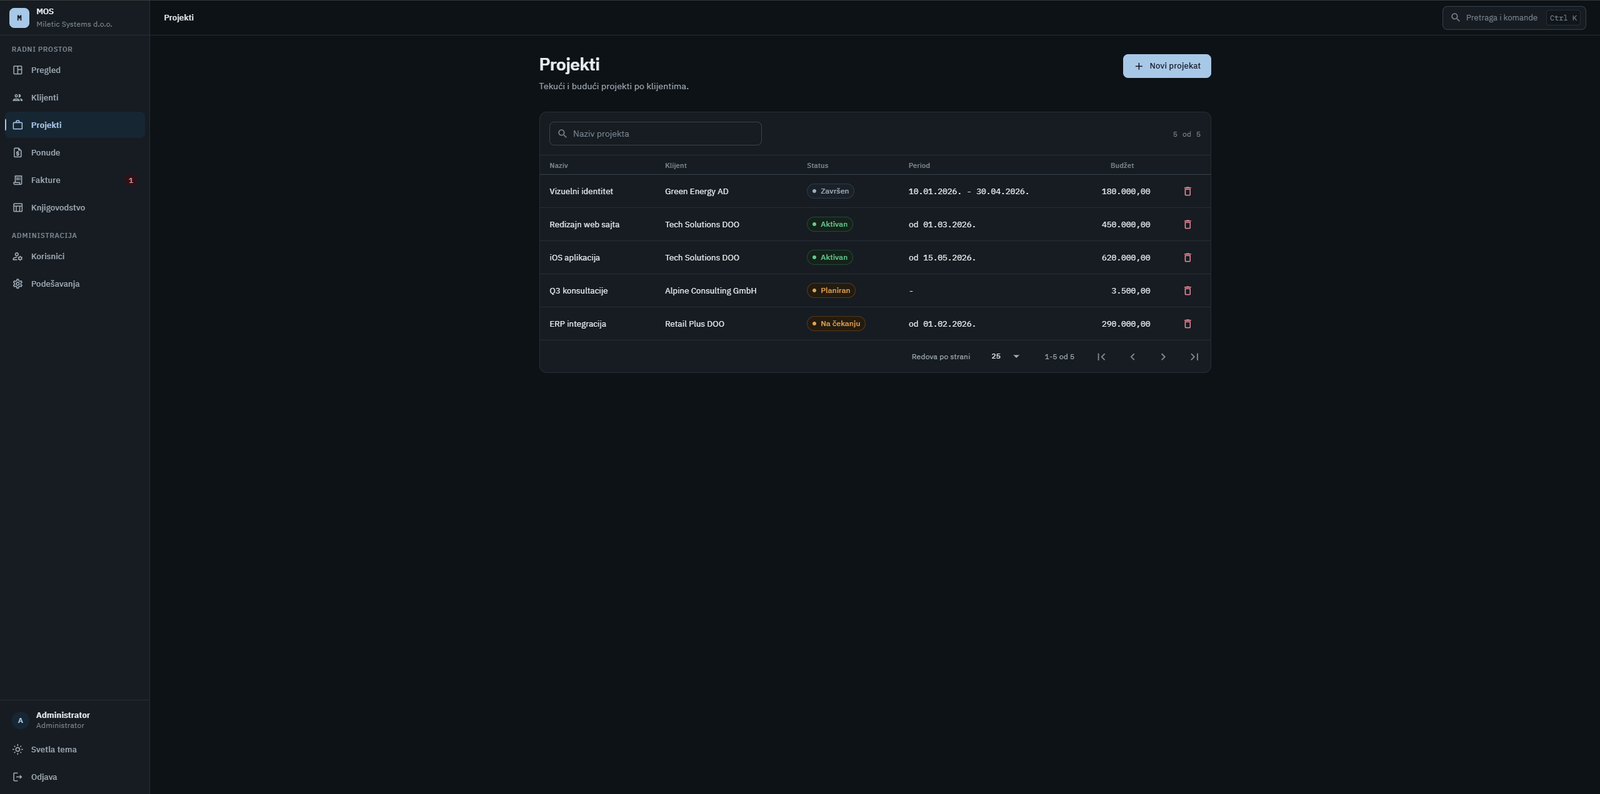Delete the Vizuelni identitet project
The width and height of the screenshot is (1600, 794).
pos(1187,191)
